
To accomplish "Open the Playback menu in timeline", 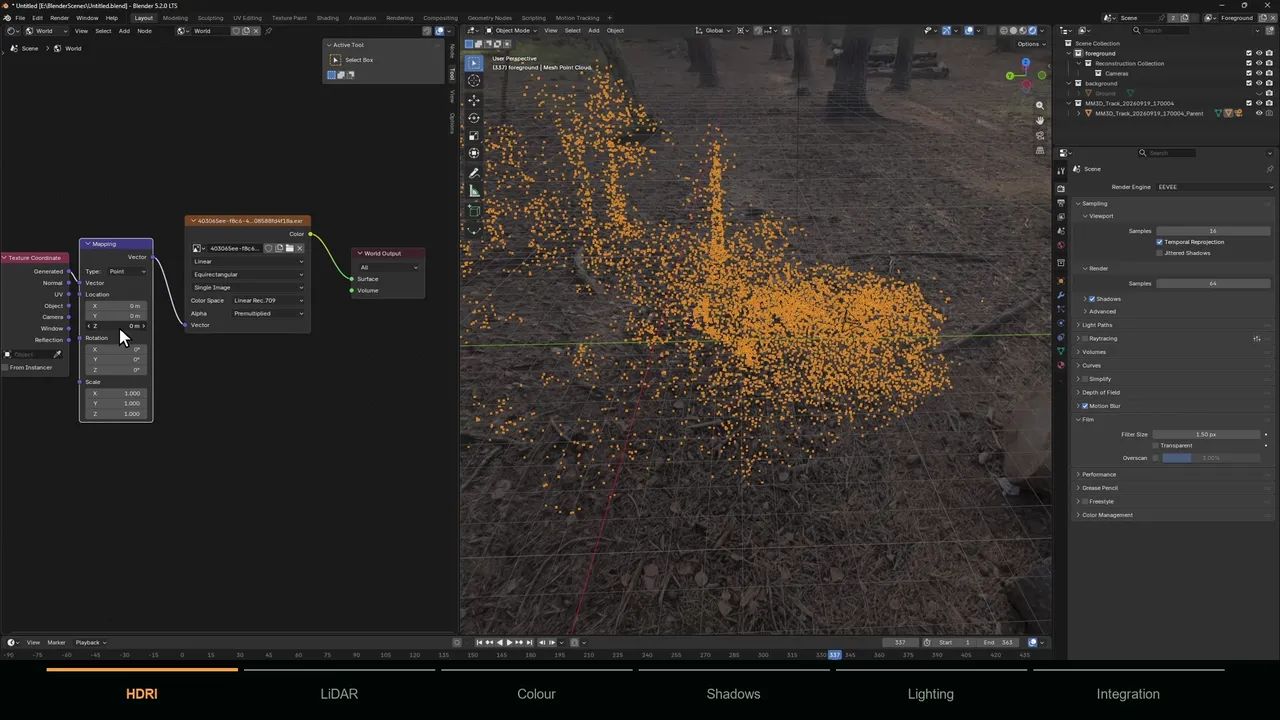I will coord(89,642).
